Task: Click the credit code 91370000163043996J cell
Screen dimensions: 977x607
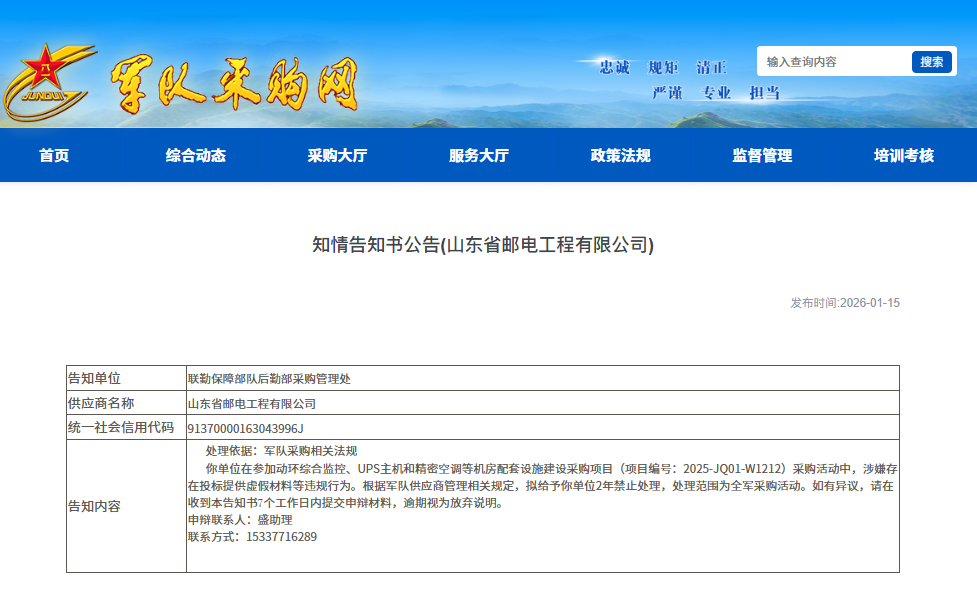Action: pyautogui.click(x=246, y=429)
